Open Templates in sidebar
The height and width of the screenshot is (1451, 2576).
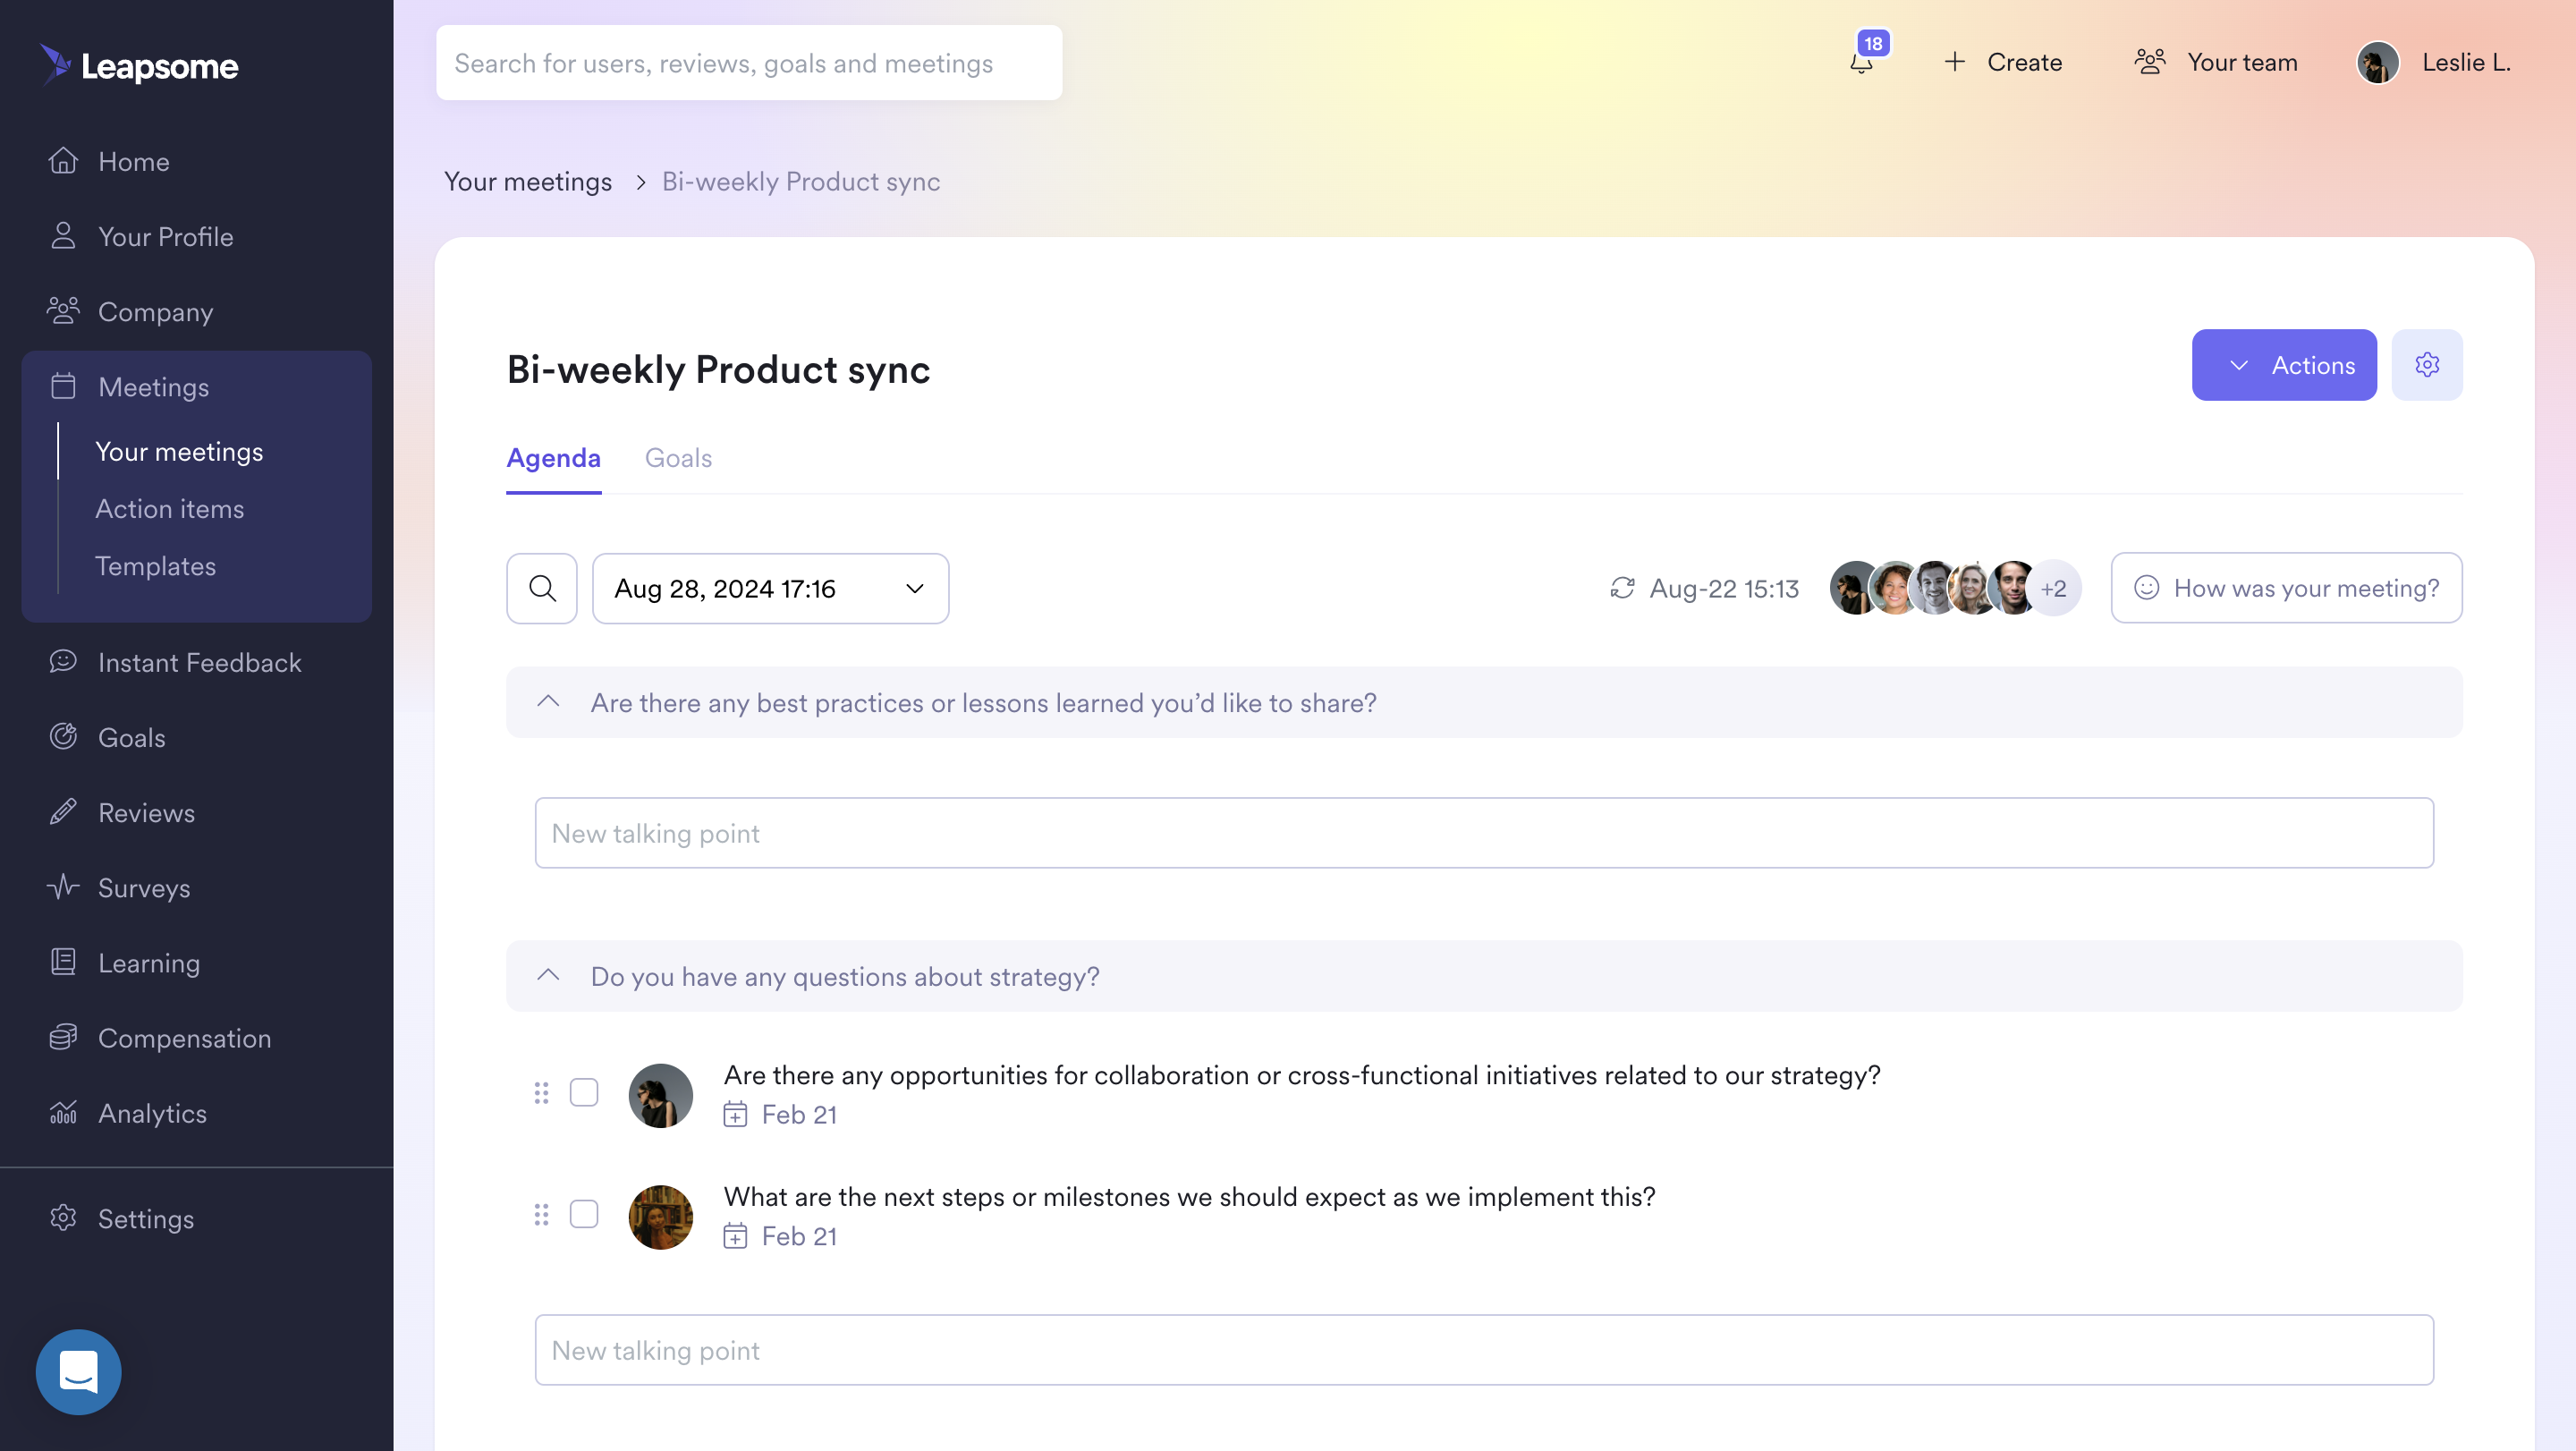(155, 565)
